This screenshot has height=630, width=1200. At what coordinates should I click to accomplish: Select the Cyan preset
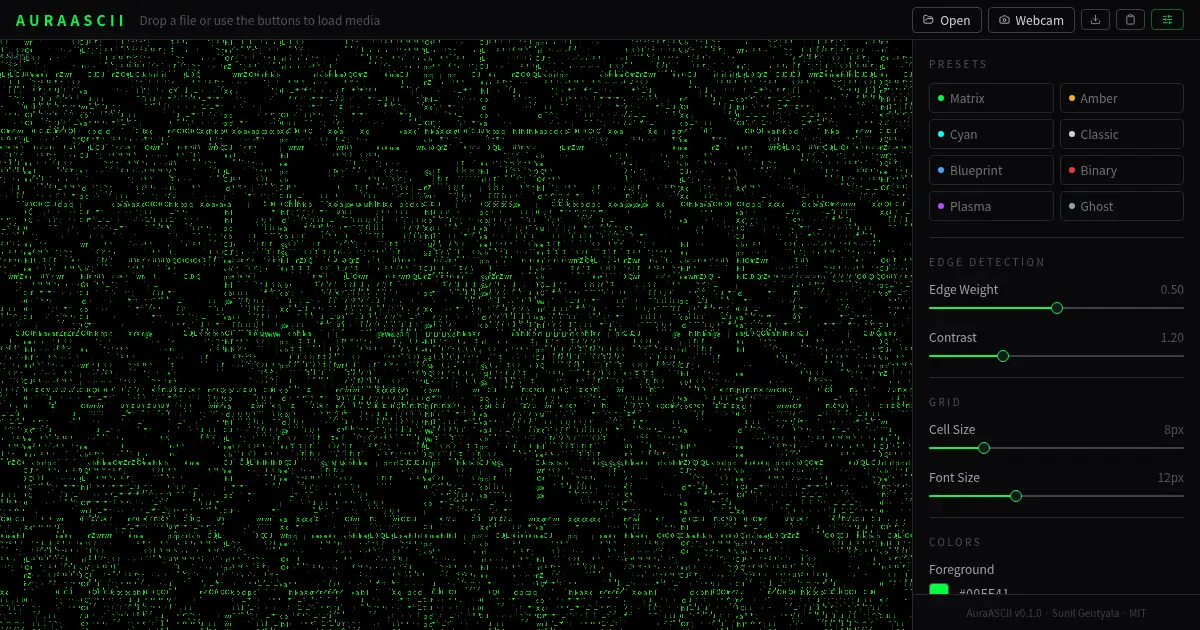pyautogui.click(x=991, y=134)
